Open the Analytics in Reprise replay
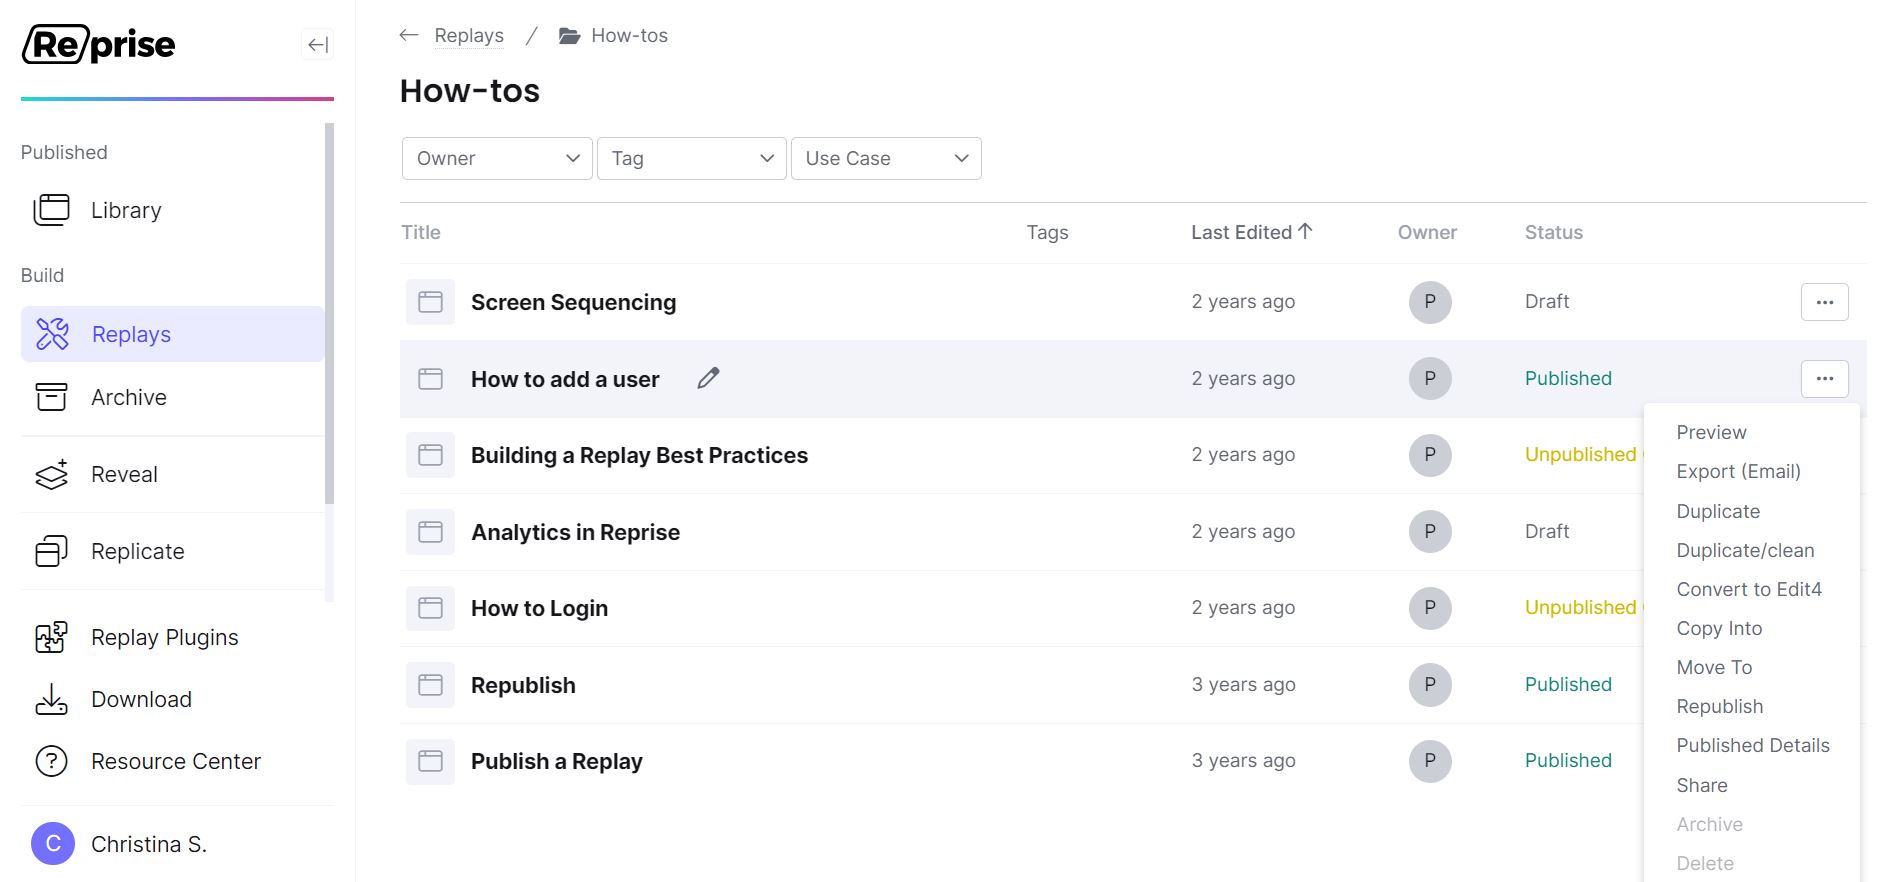 [575, 532]
